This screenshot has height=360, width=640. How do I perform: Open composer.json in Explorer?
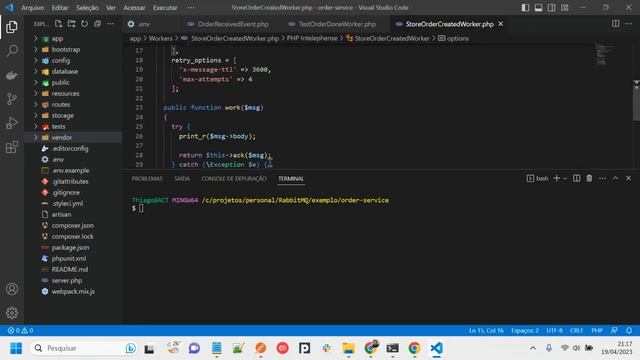[73, 225]
